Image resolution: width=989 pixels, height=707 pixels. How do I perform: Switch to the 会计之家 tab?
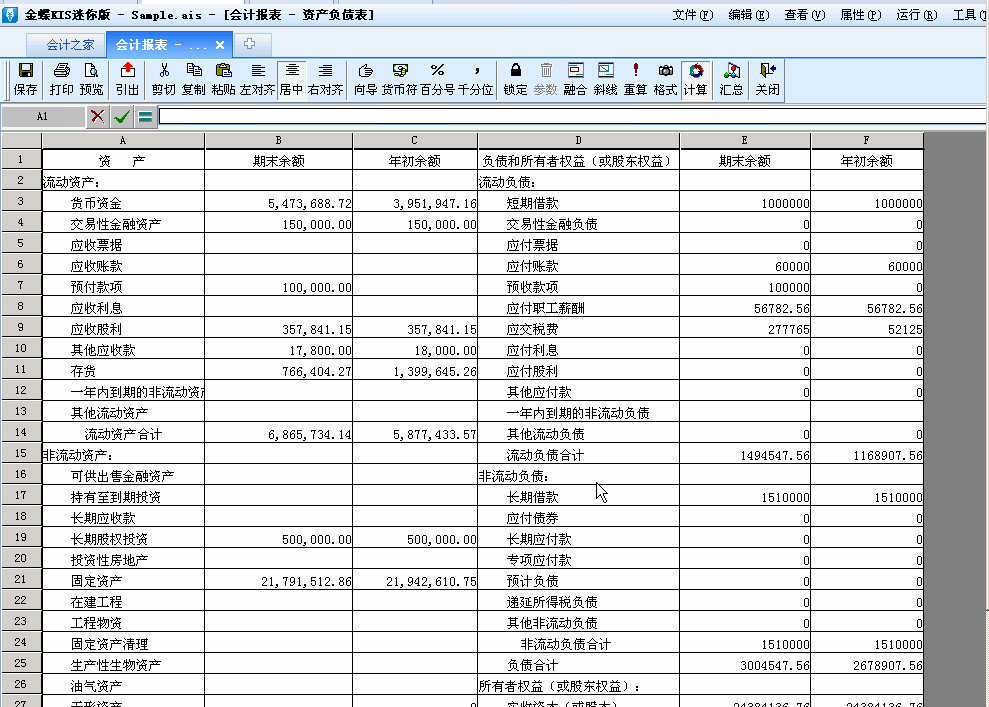pos(70,45)
